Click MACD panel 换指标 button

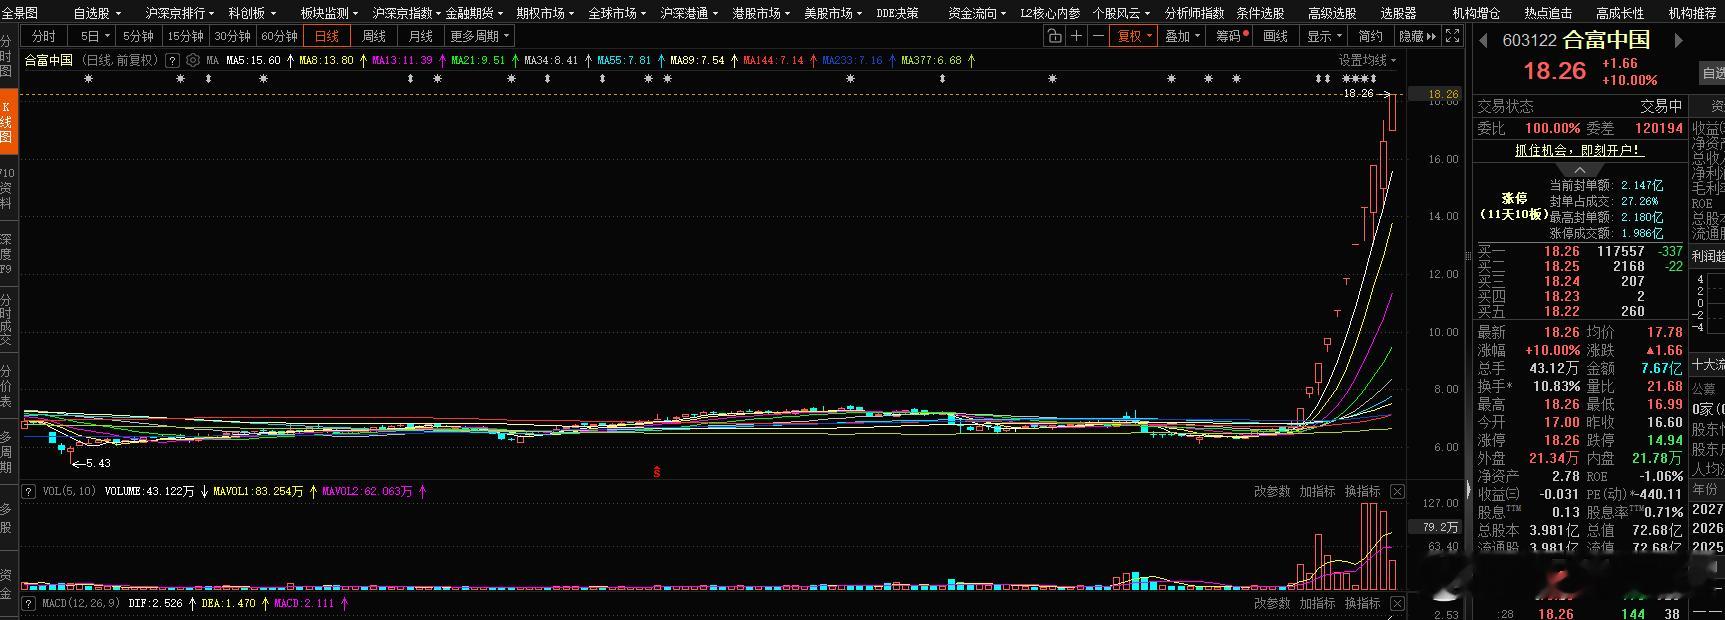(x=1362, y=603)
